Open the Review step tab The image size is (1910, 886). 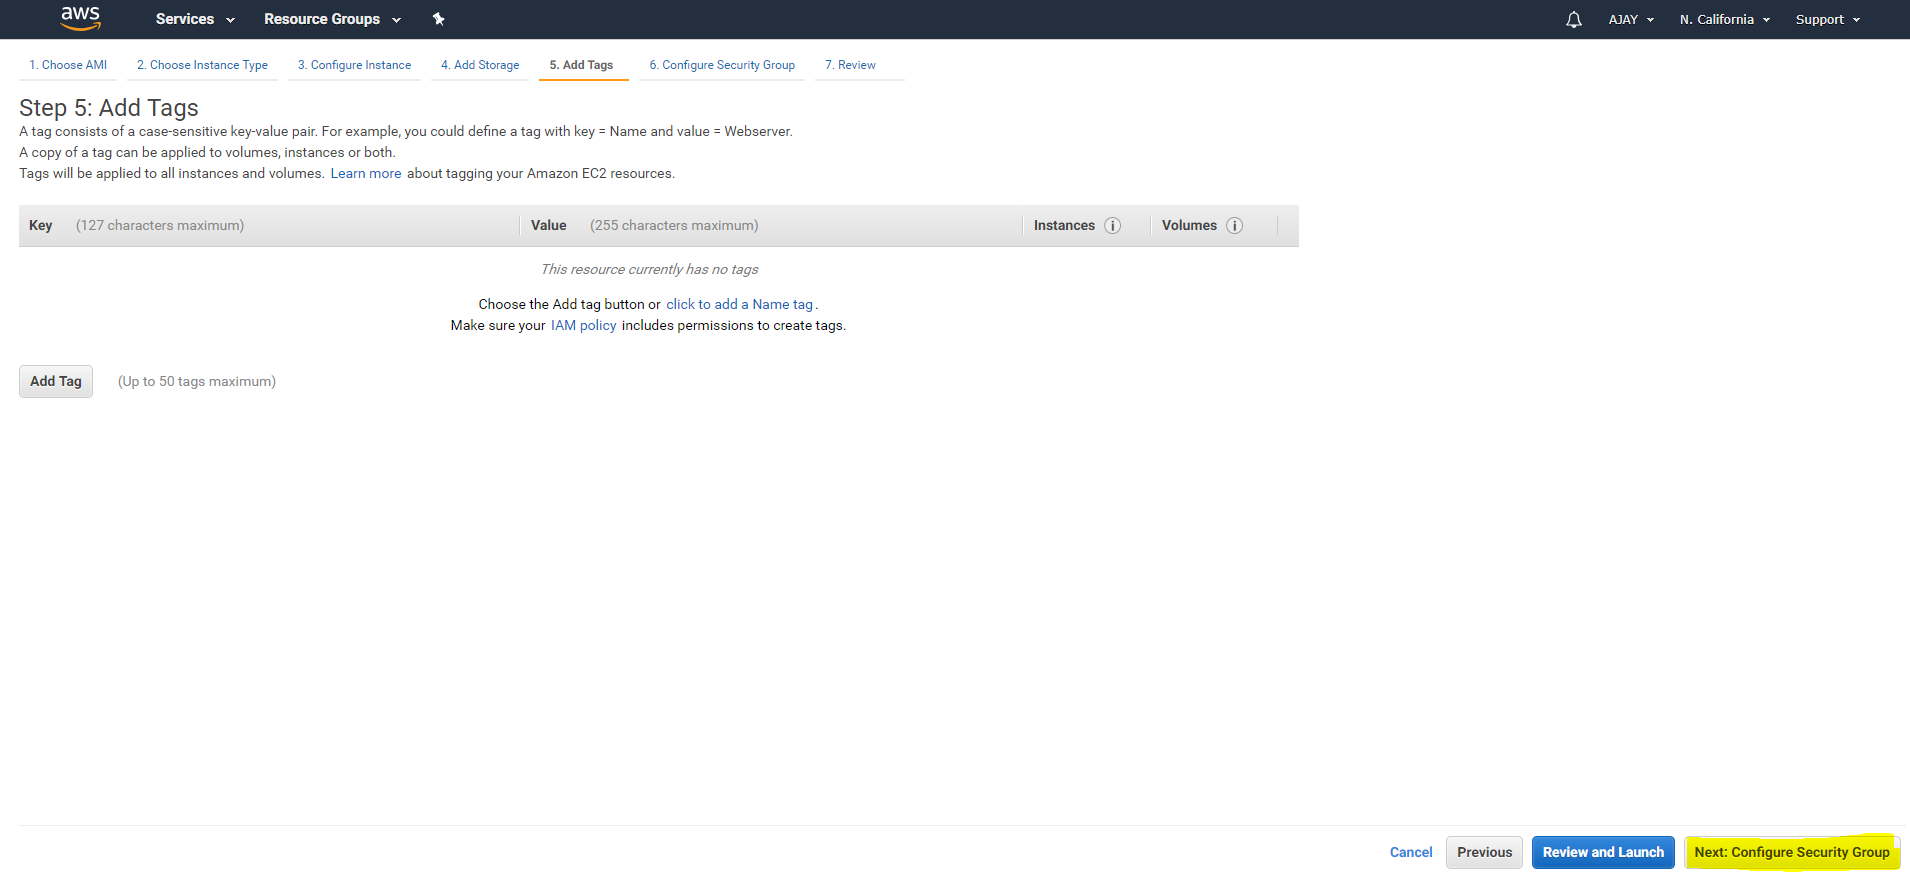[850, 65]
